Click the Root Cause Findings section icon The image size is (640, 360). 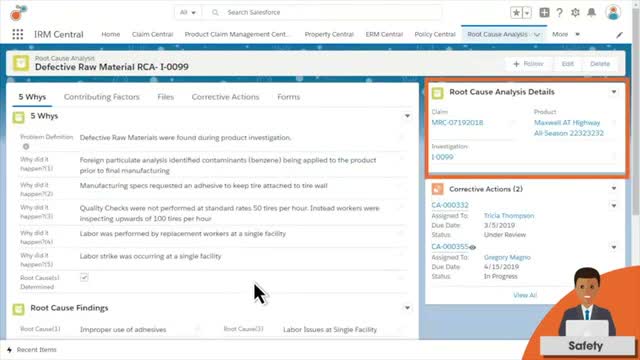point(18,309)
